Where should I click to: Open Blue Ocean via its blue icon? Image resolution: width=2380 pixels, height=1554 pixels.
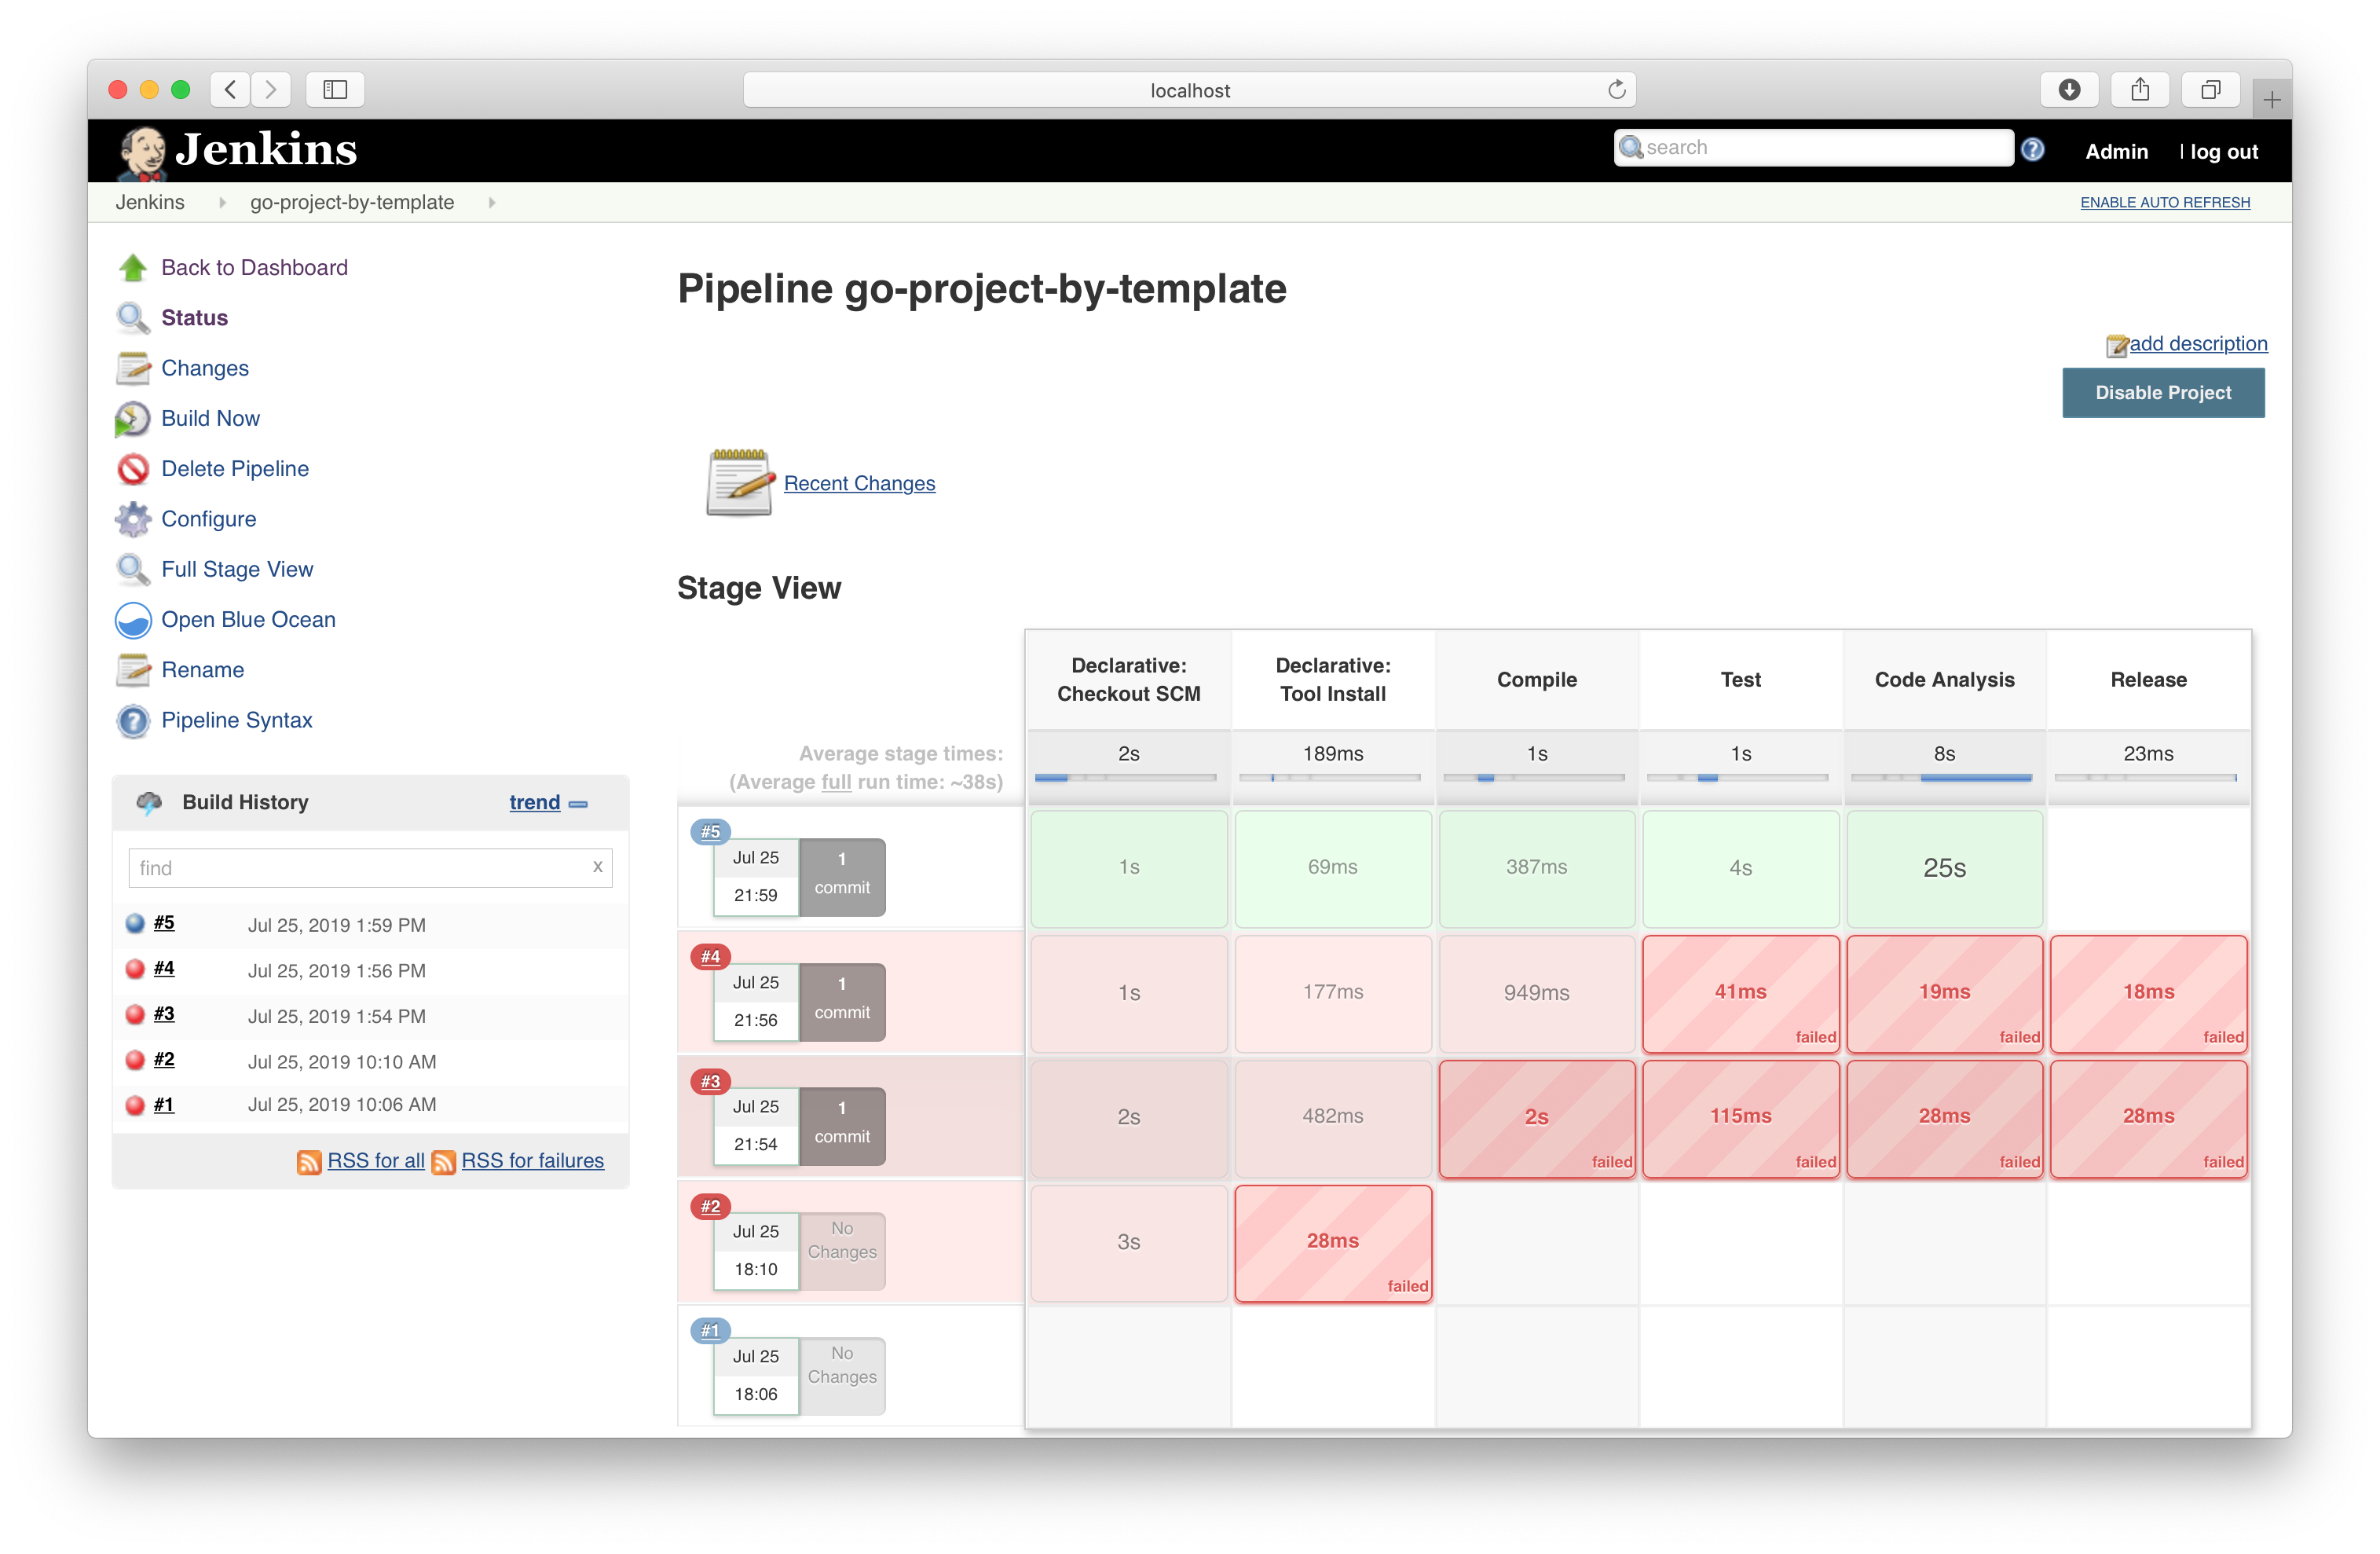132,620
